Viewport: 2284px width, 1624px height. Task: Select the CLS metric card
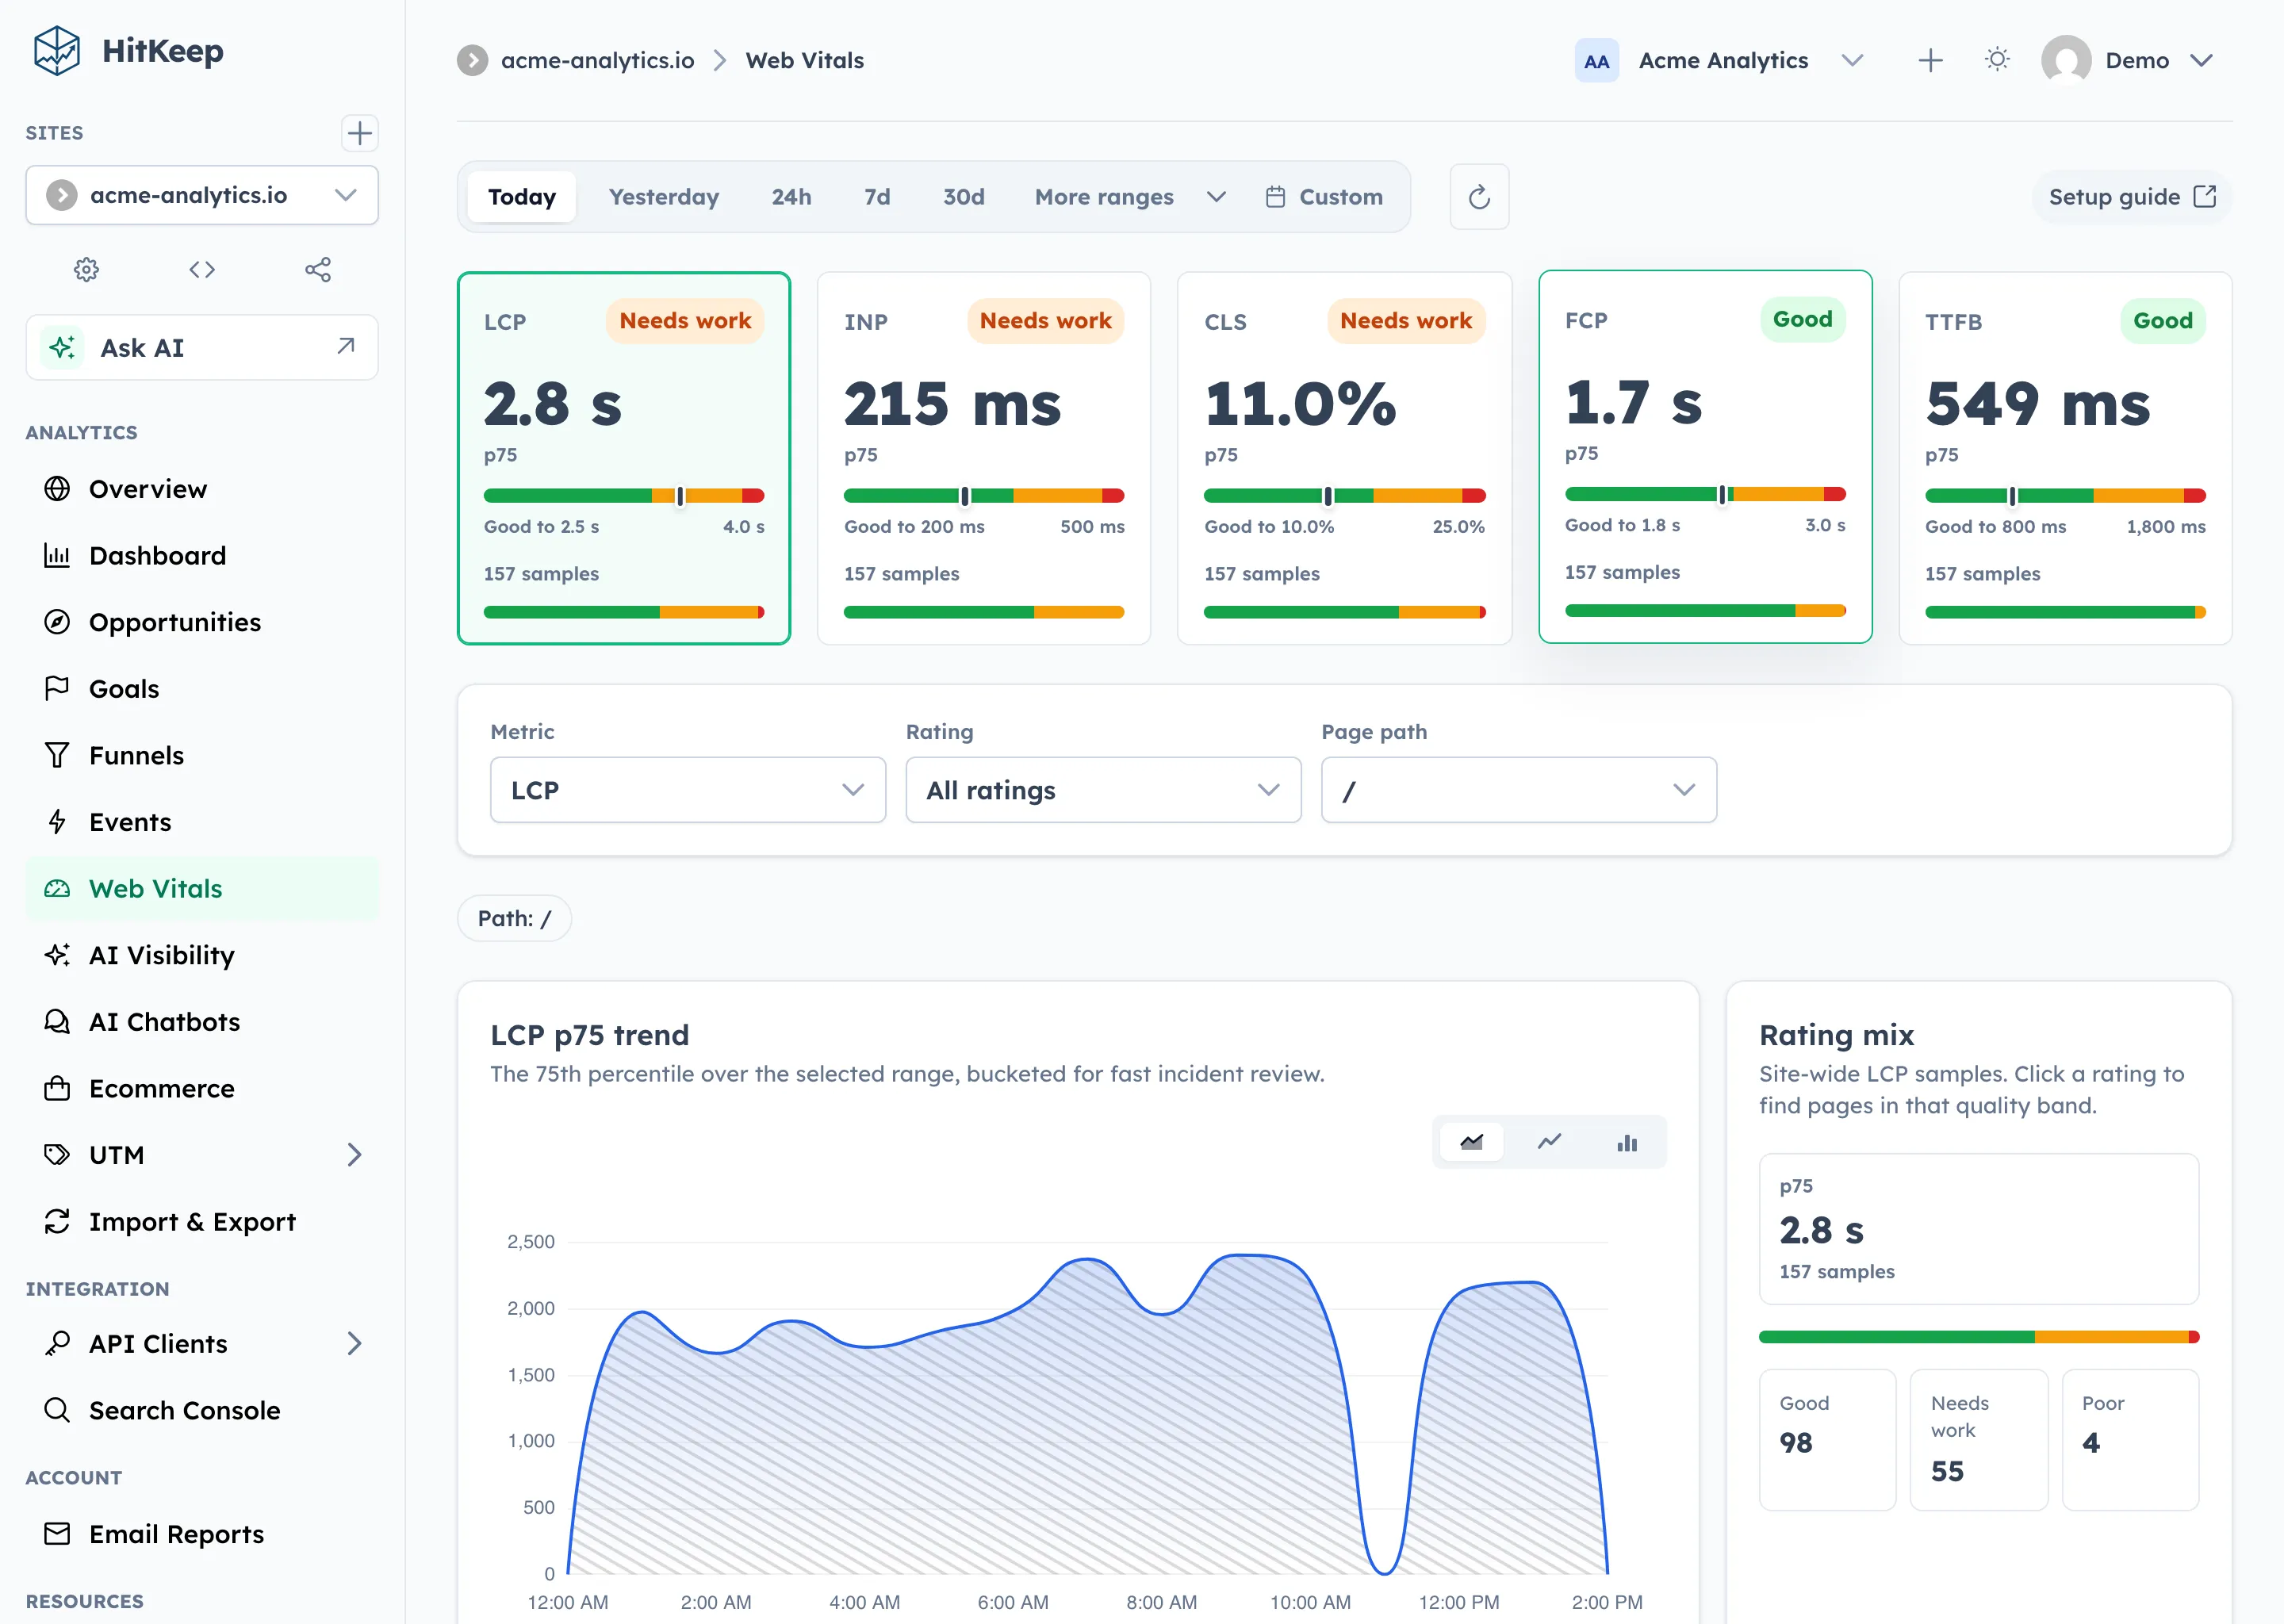coord(1344,458)
